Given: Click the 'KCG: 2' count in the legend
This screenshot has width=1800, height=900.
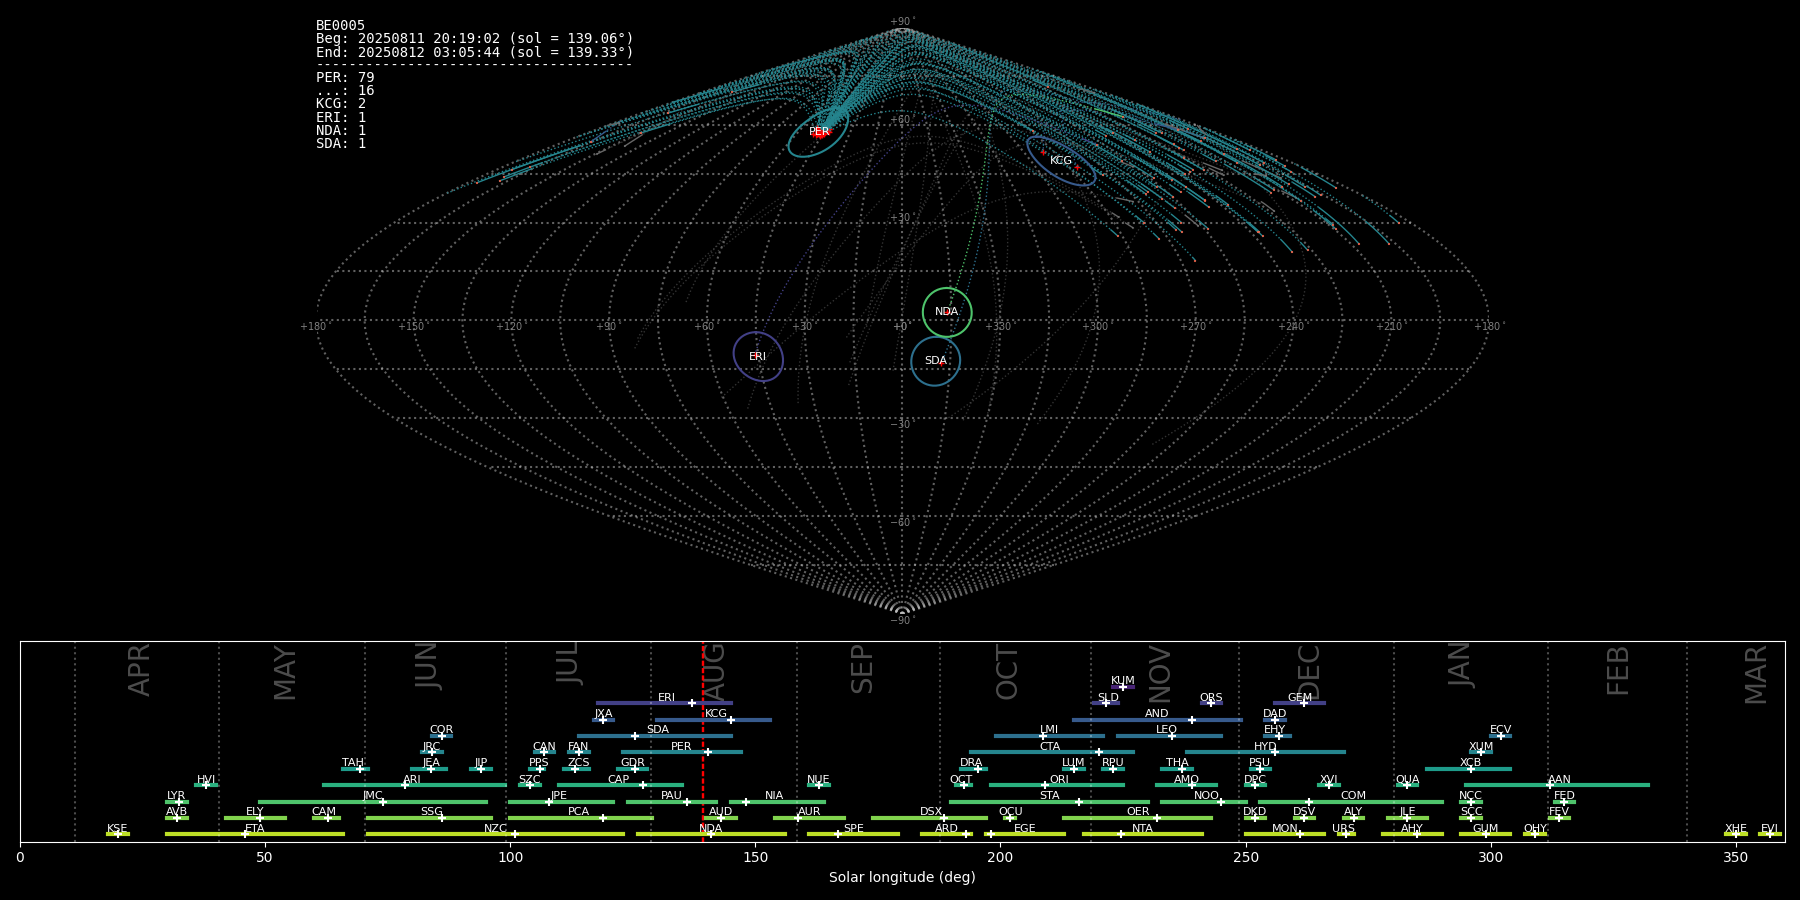Looking at the screenshot, I should 341,104.
